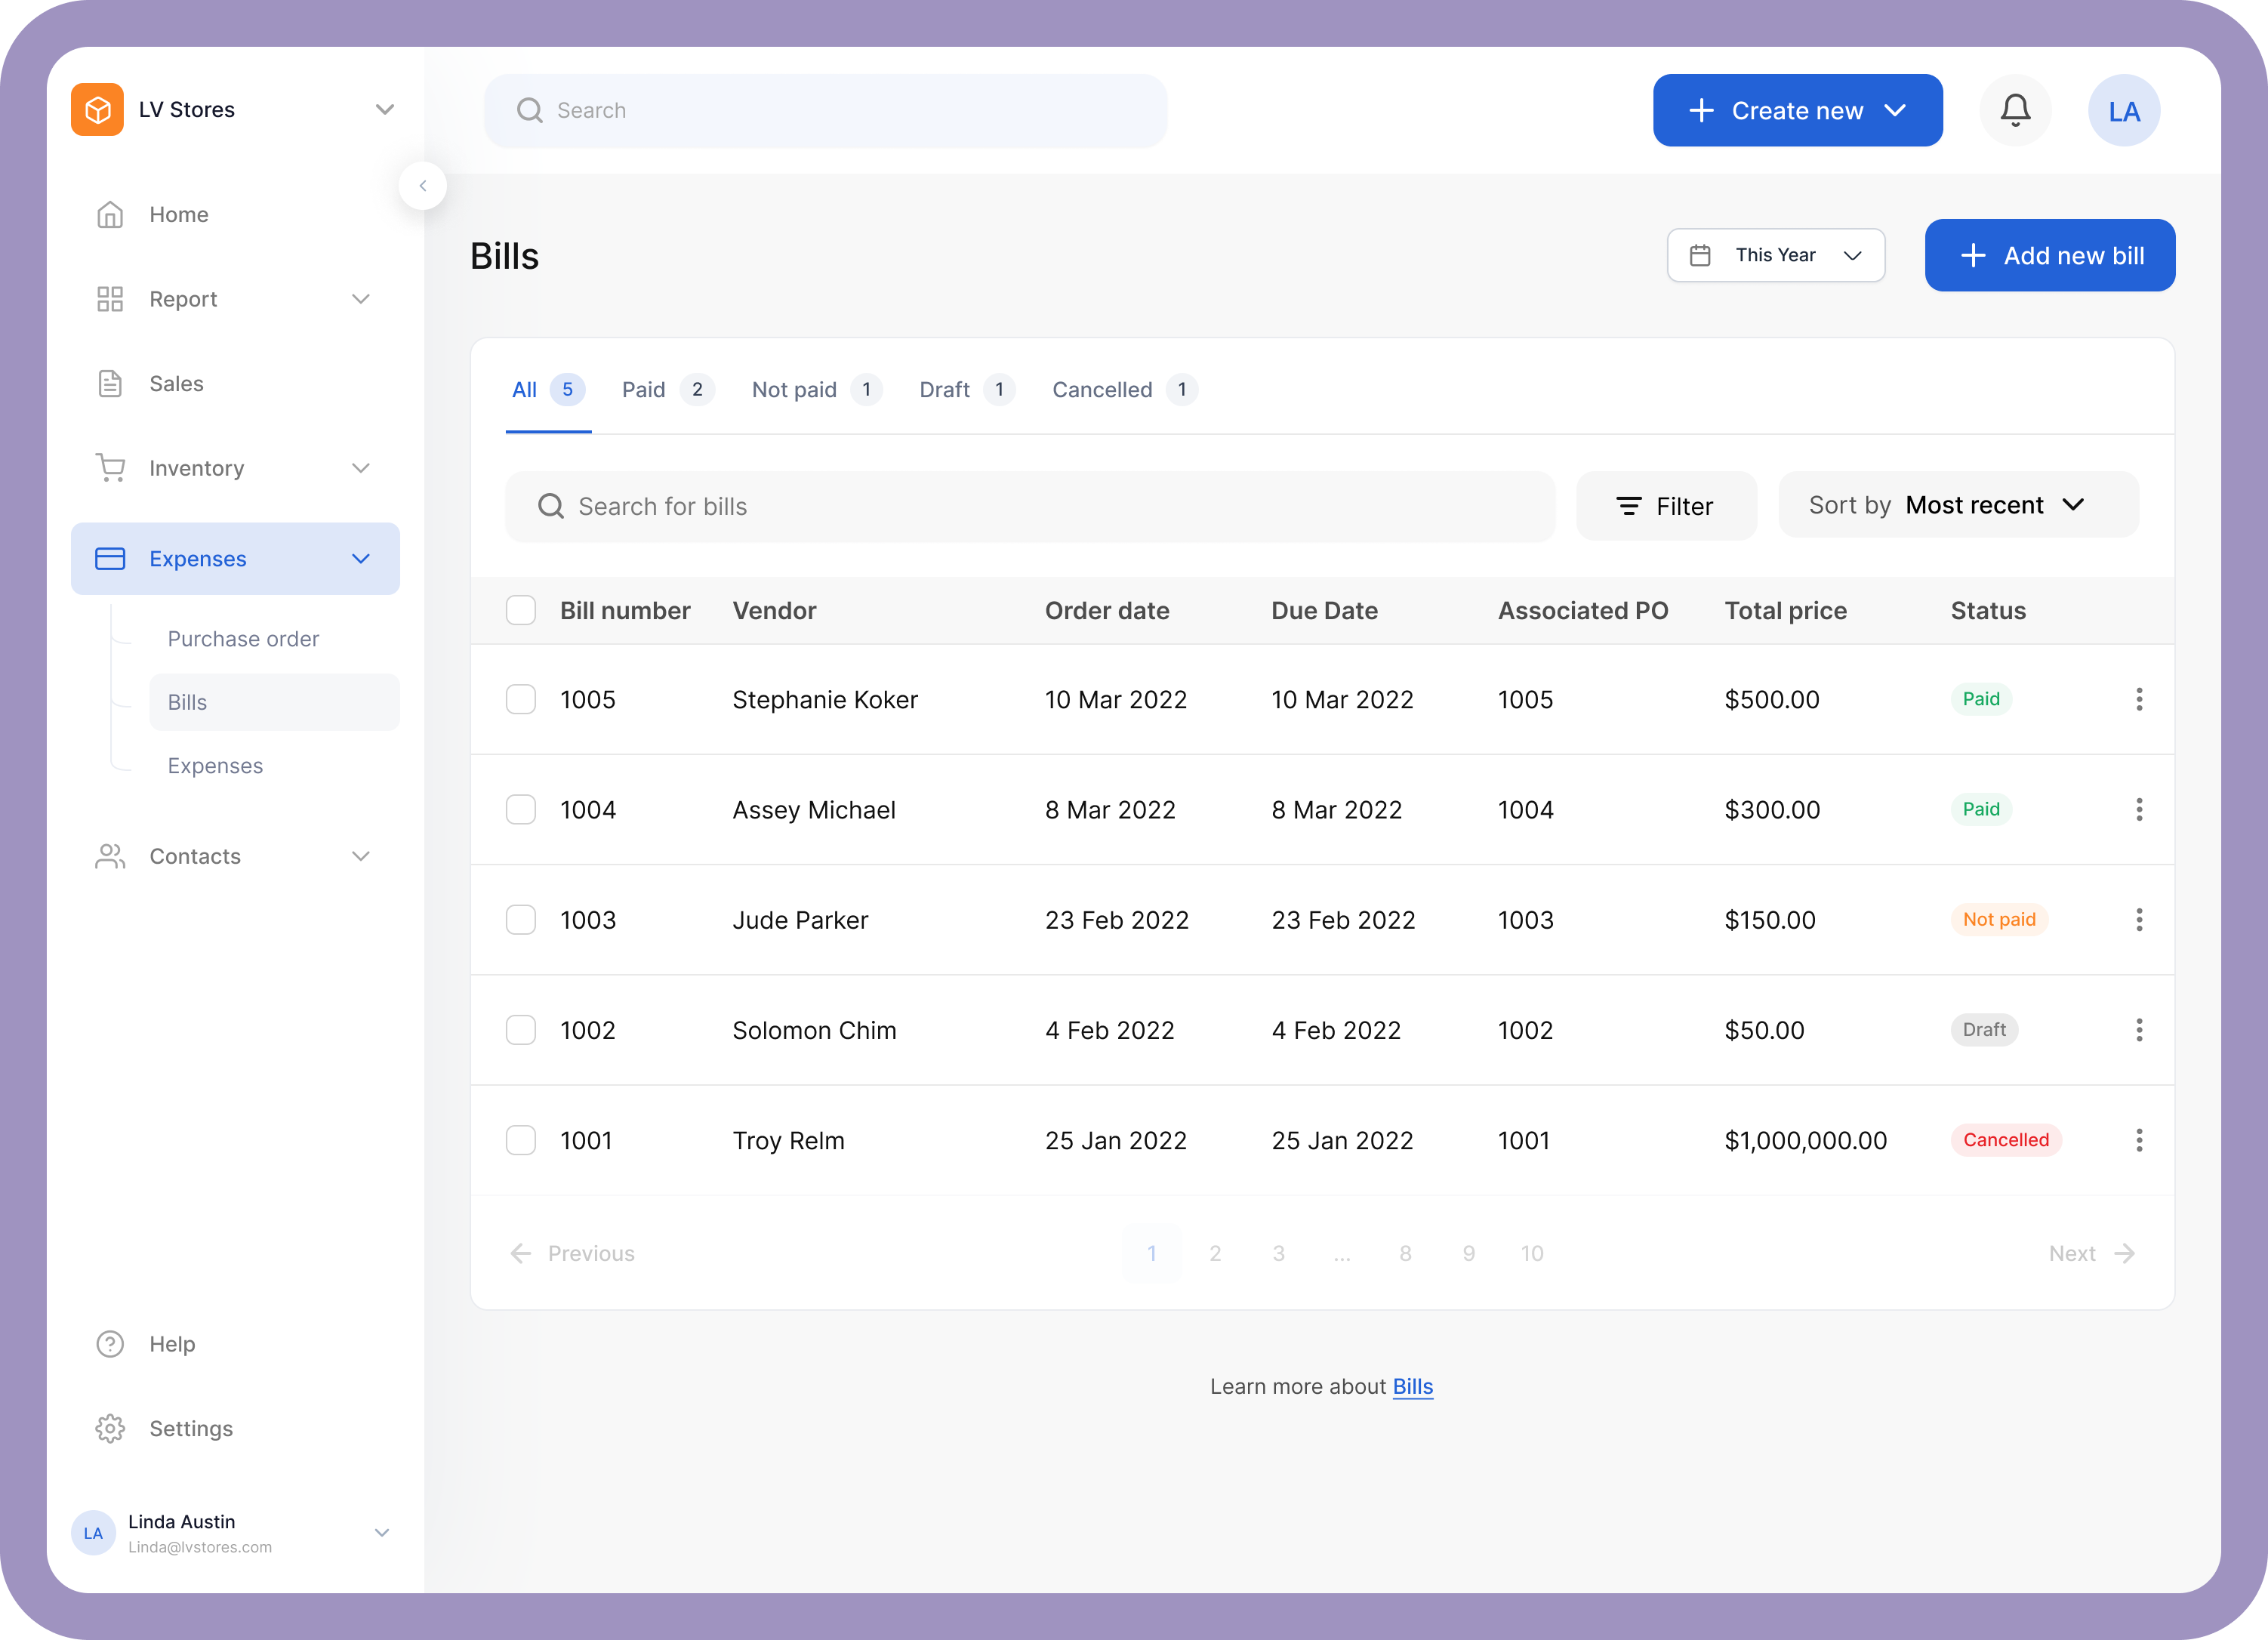Check the box for bill 1005
The width and height of the screenshot is (2268, 1640).
(521, 699)
